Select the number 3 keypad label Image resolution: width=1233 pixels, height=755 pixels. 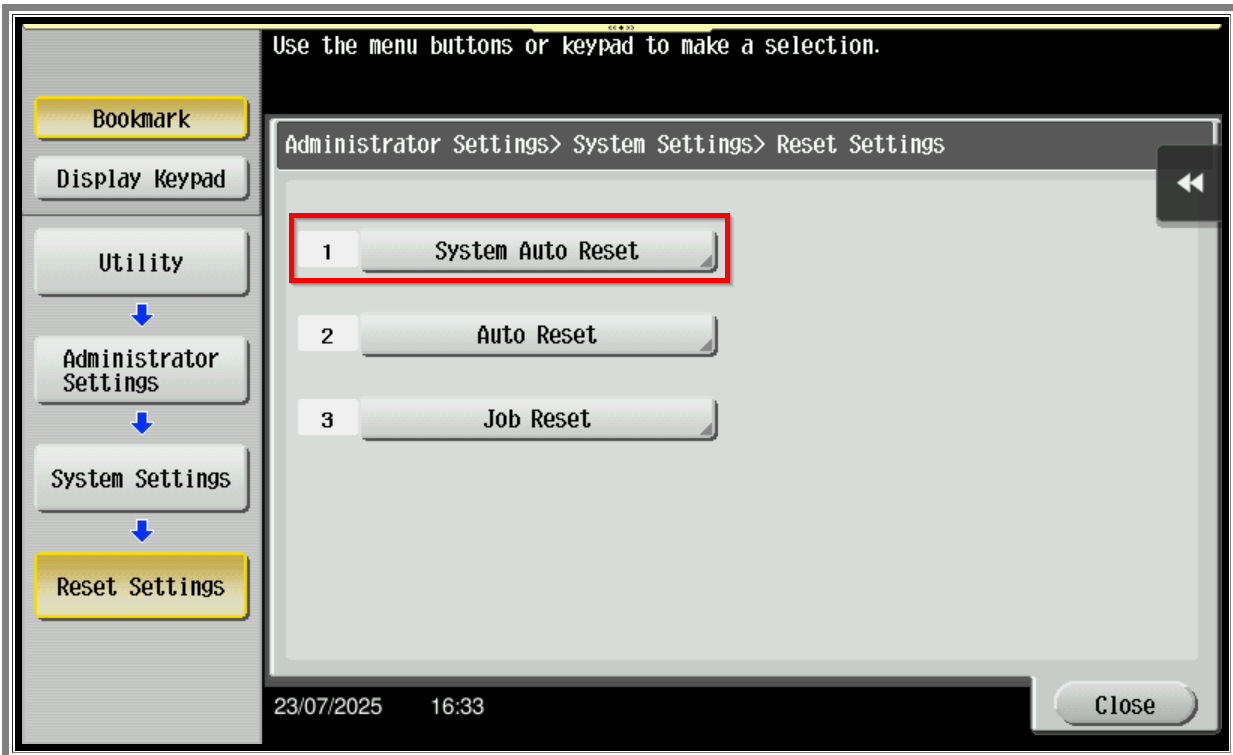(x=327, y=420)
